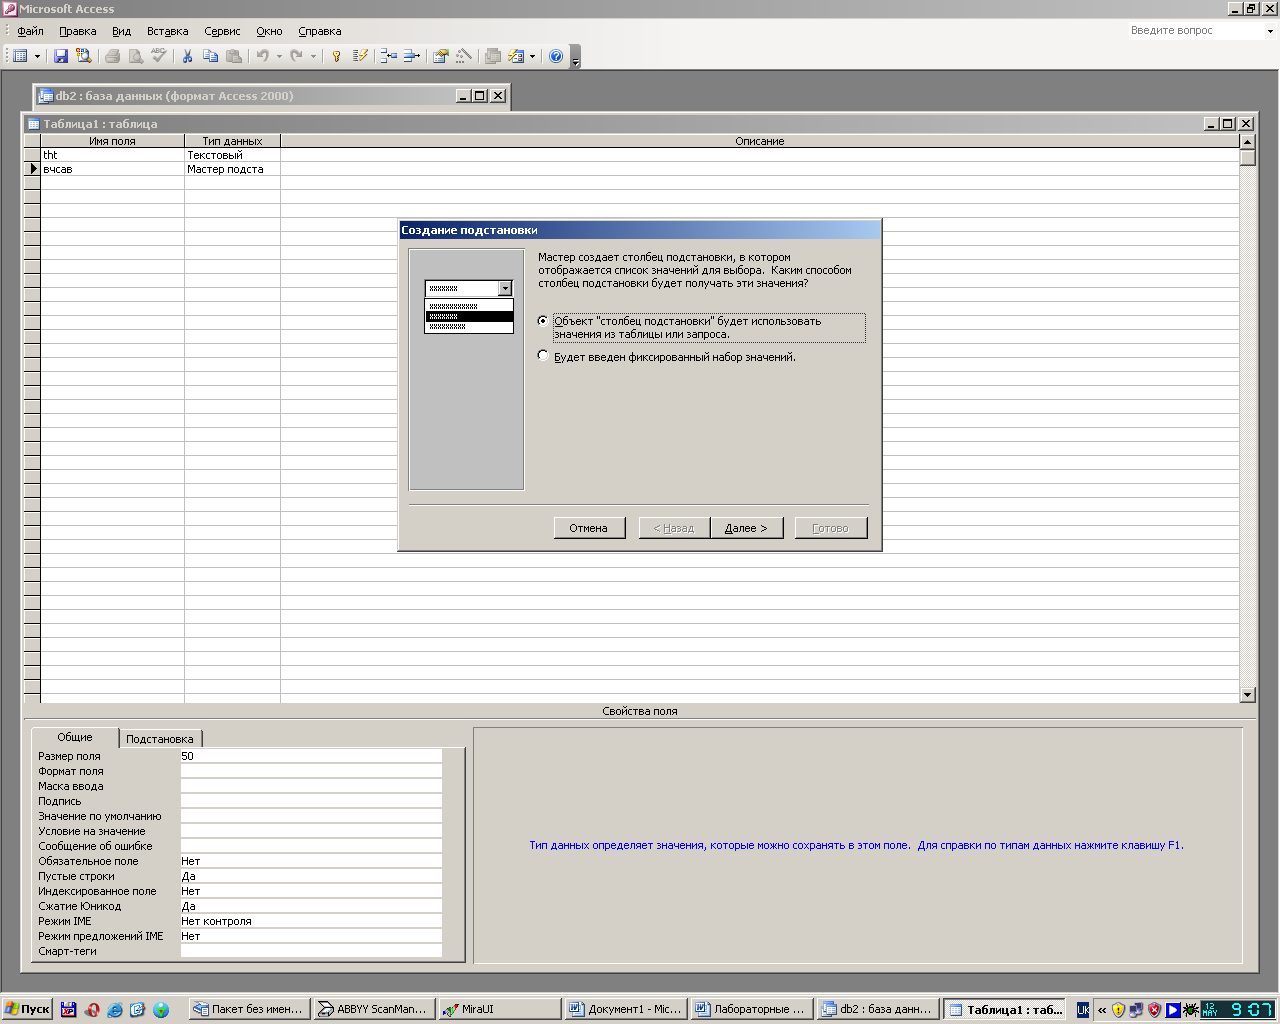
Task: Click the New Object toolbar icon
Action: click(x=516, y=56)
